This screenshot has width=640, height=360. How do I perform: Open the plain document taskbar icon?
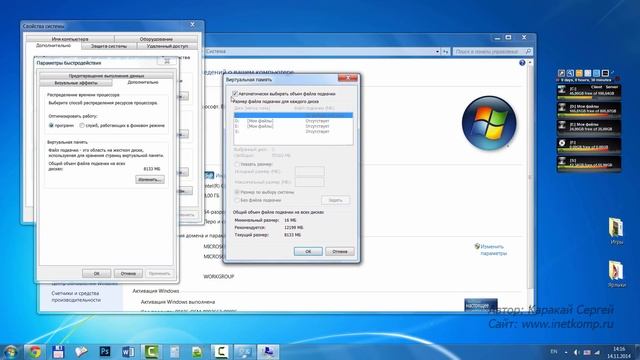[174, 351]
